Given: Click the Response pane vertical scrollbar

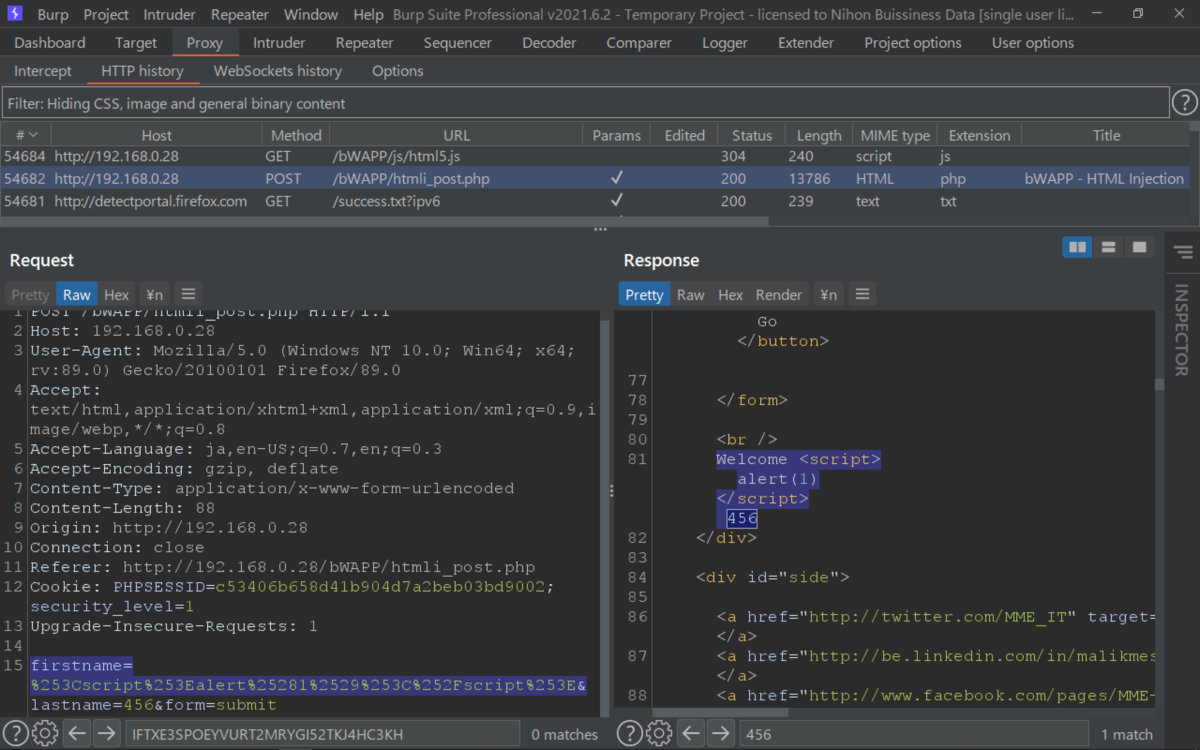Looking at the screenshot, I should click(x=1160, y=384).
